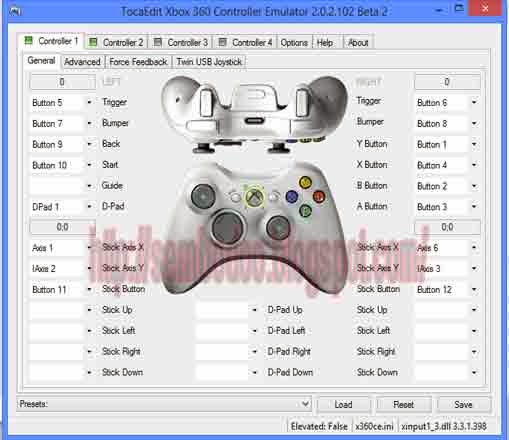Expand right Stick Axis X dropdown showing Axis 6
This screenshot has width=509, height=440.
[474, 248]
